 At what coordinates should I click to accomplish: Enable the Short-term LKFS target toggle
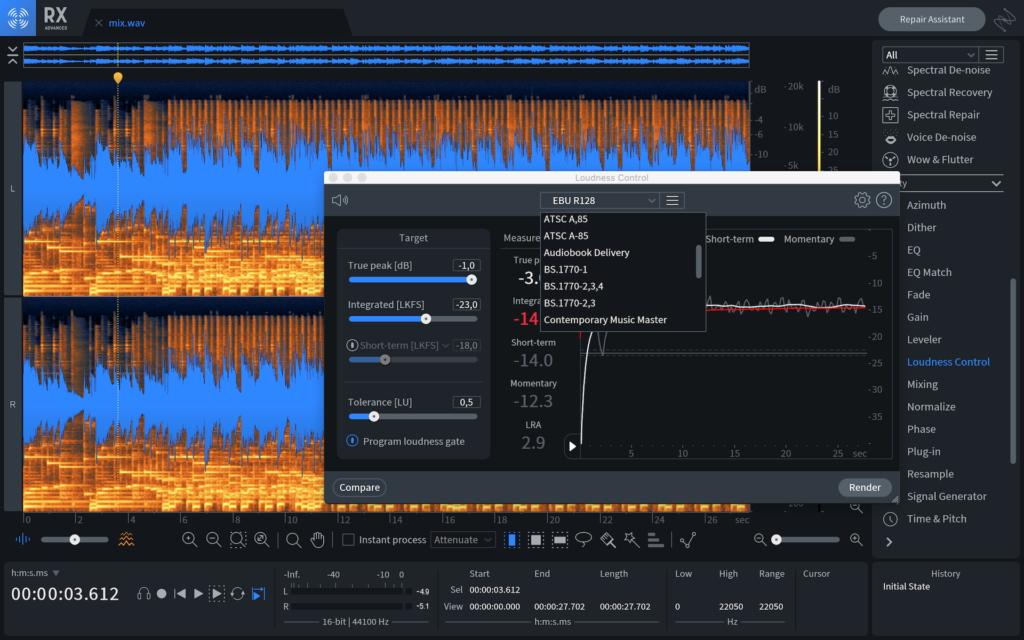(352, 345)
